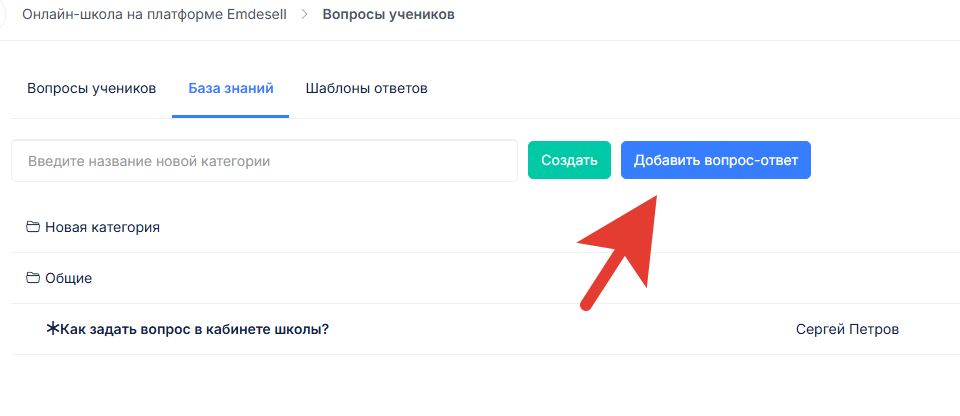Click the Добавить вопрос-ответ button

click(715, 160)
